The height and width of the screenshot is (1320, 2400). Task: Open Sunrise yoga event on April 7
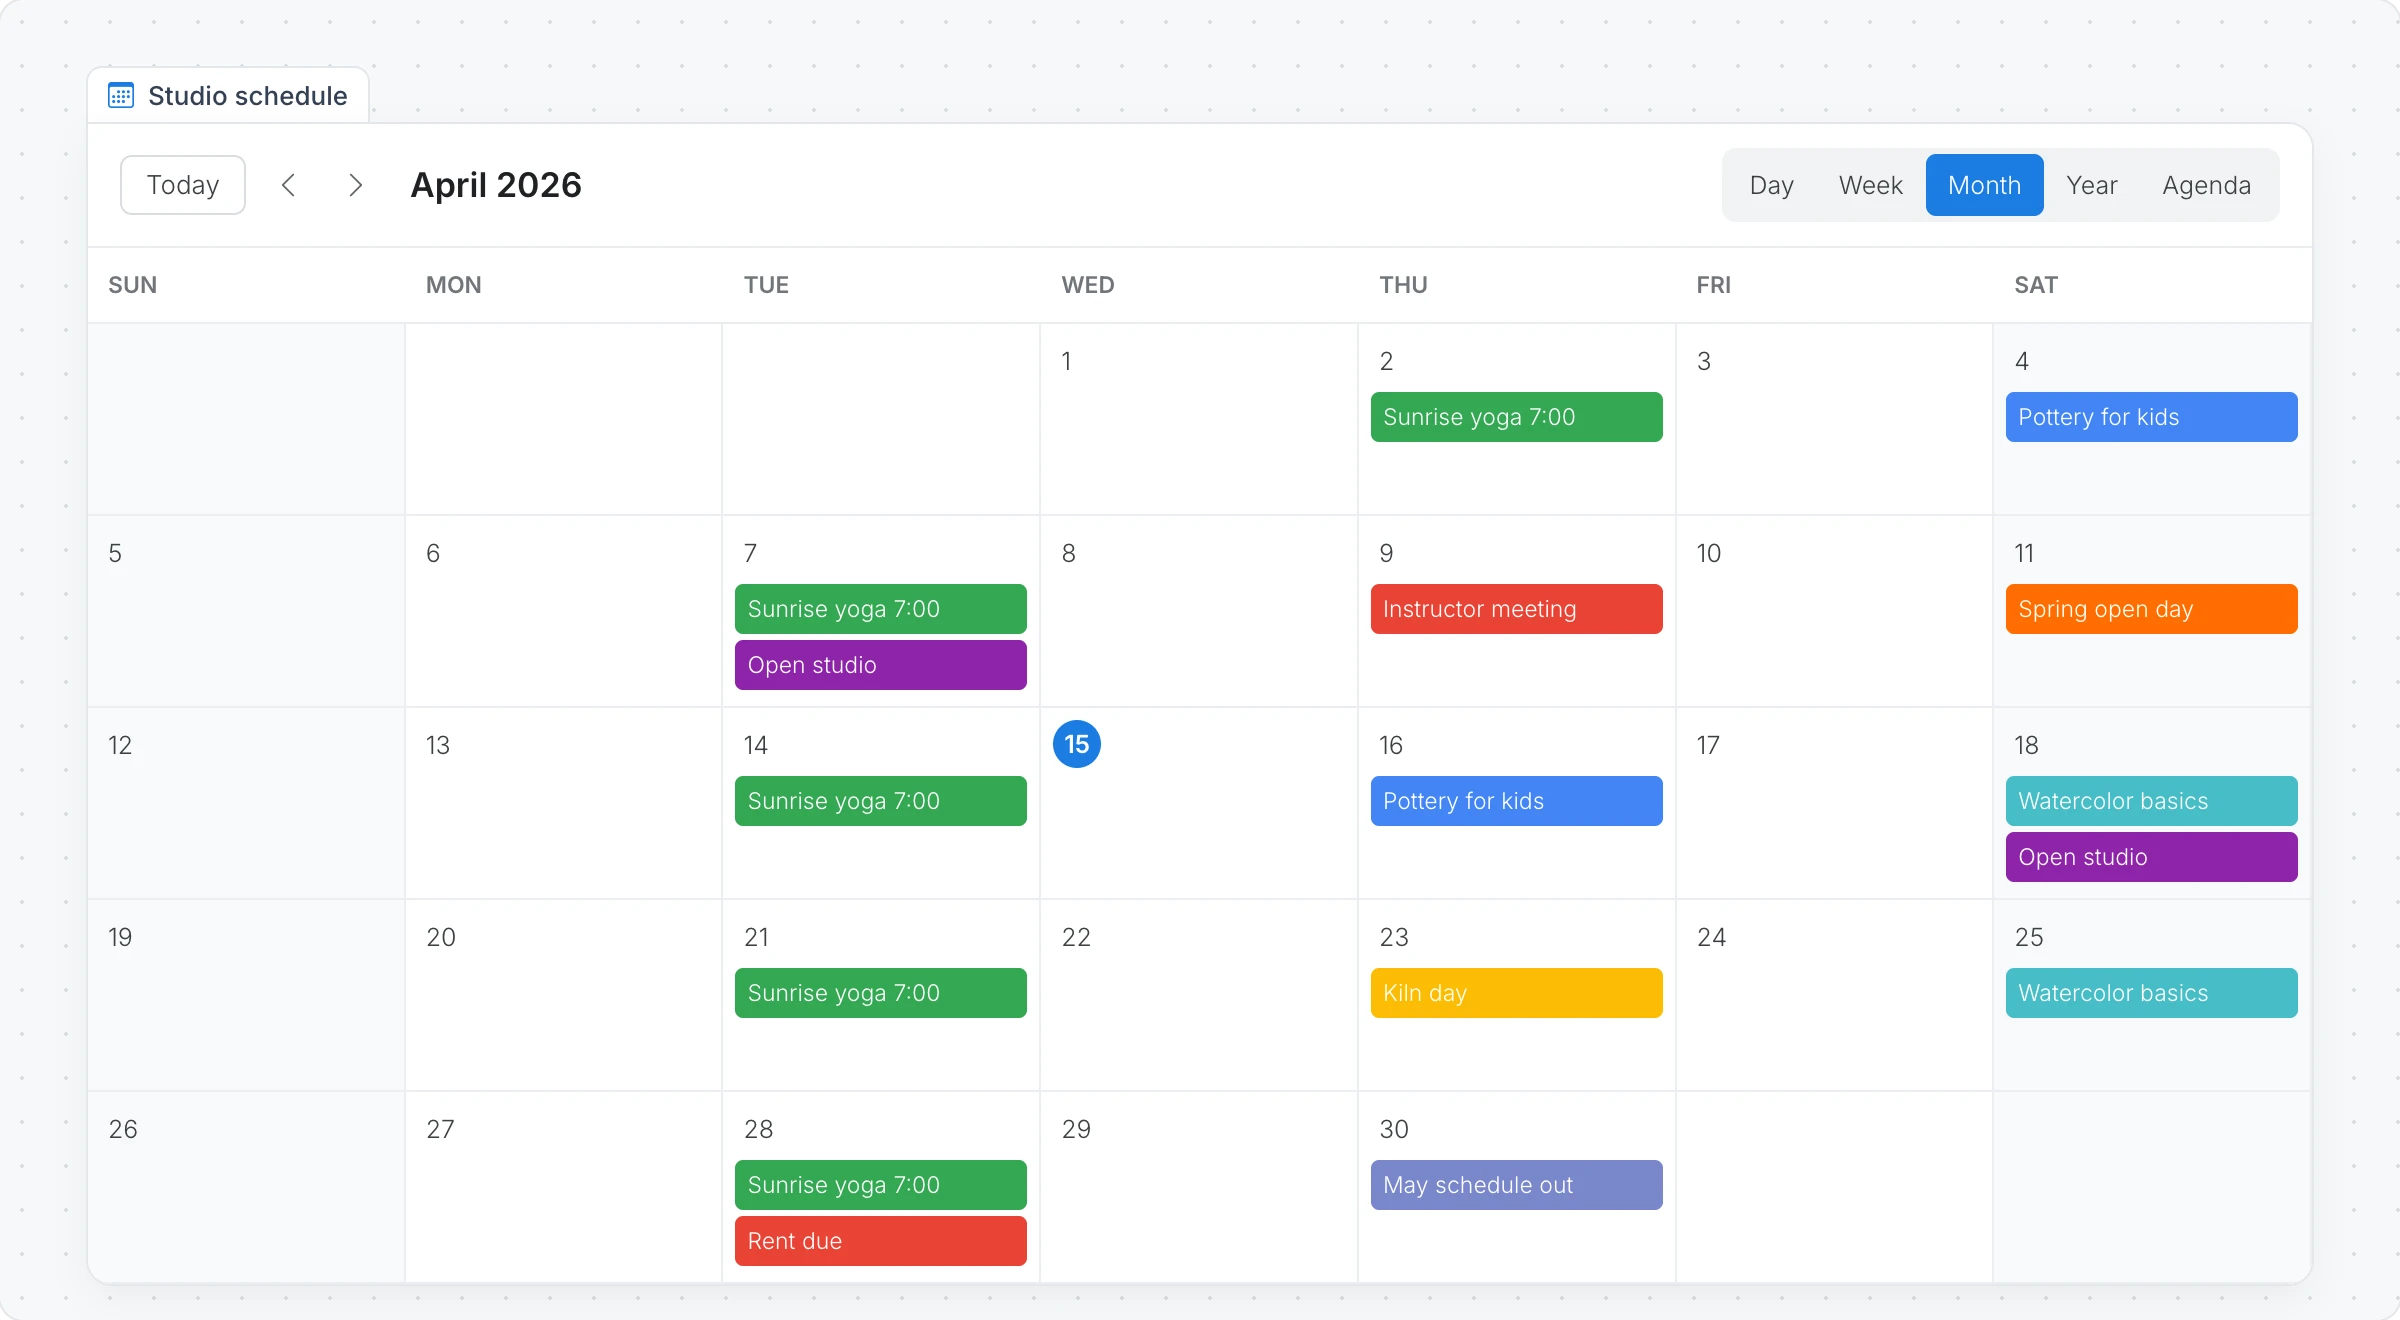point(880,609)
